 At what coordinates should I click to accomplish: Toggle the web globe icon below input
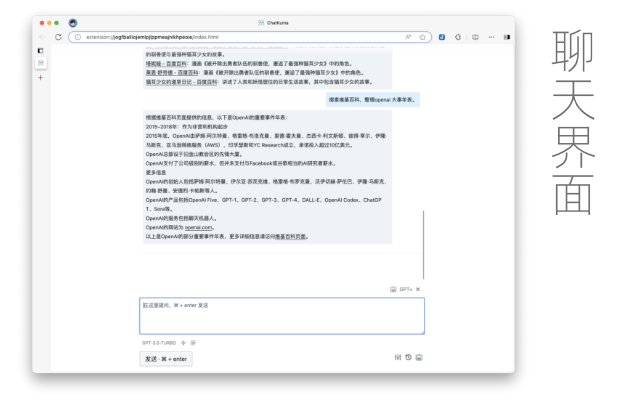click(193, 343)
